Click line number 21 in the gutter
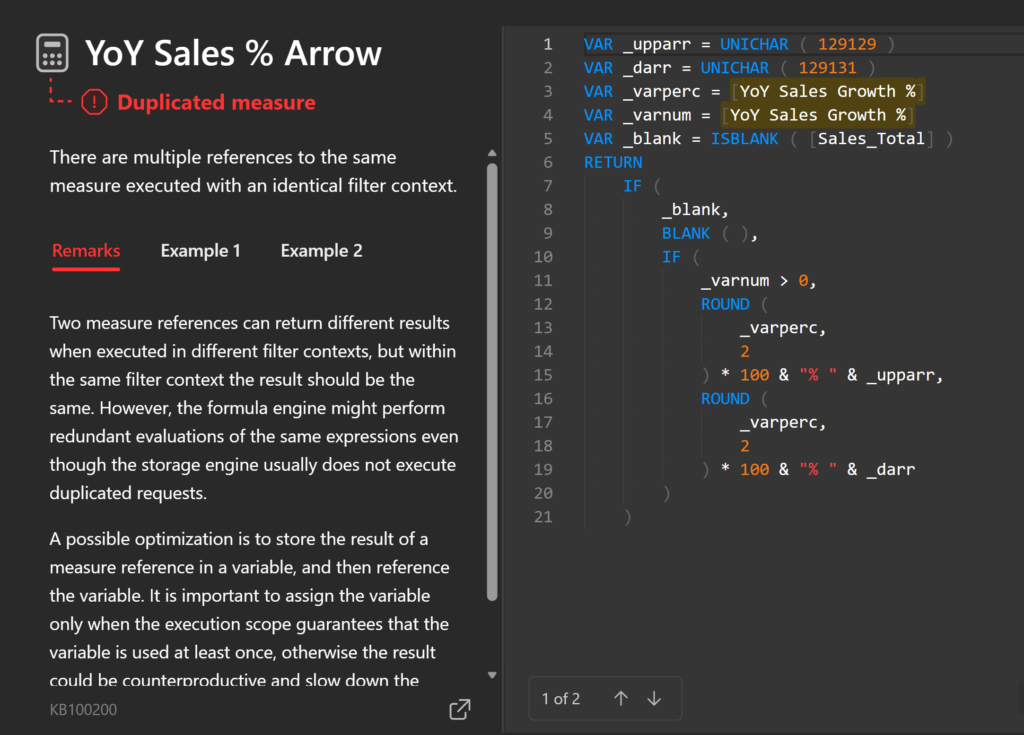This screenshot has width=1024, height=735. tap(542, 516)
